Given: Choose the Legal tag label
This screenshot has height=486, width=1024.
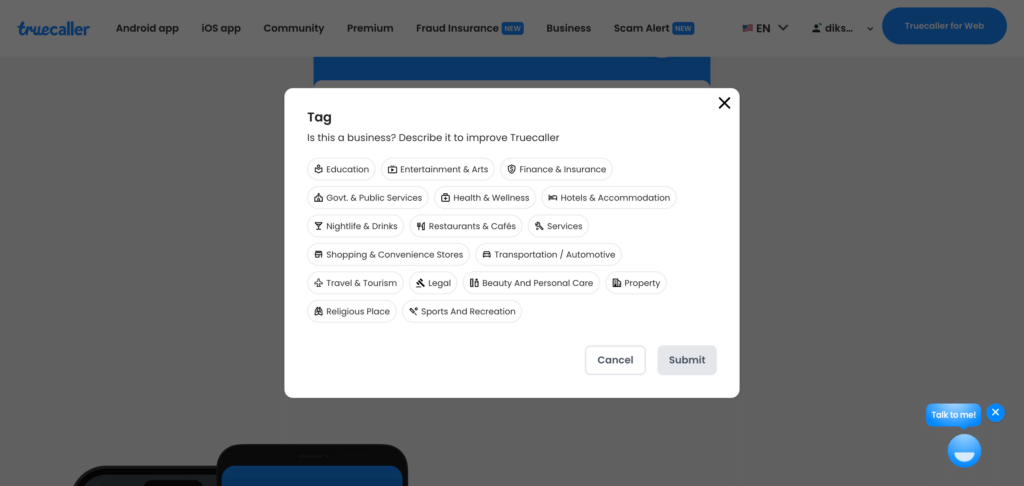Looking at the screenshot, I should tap(440, 283).
